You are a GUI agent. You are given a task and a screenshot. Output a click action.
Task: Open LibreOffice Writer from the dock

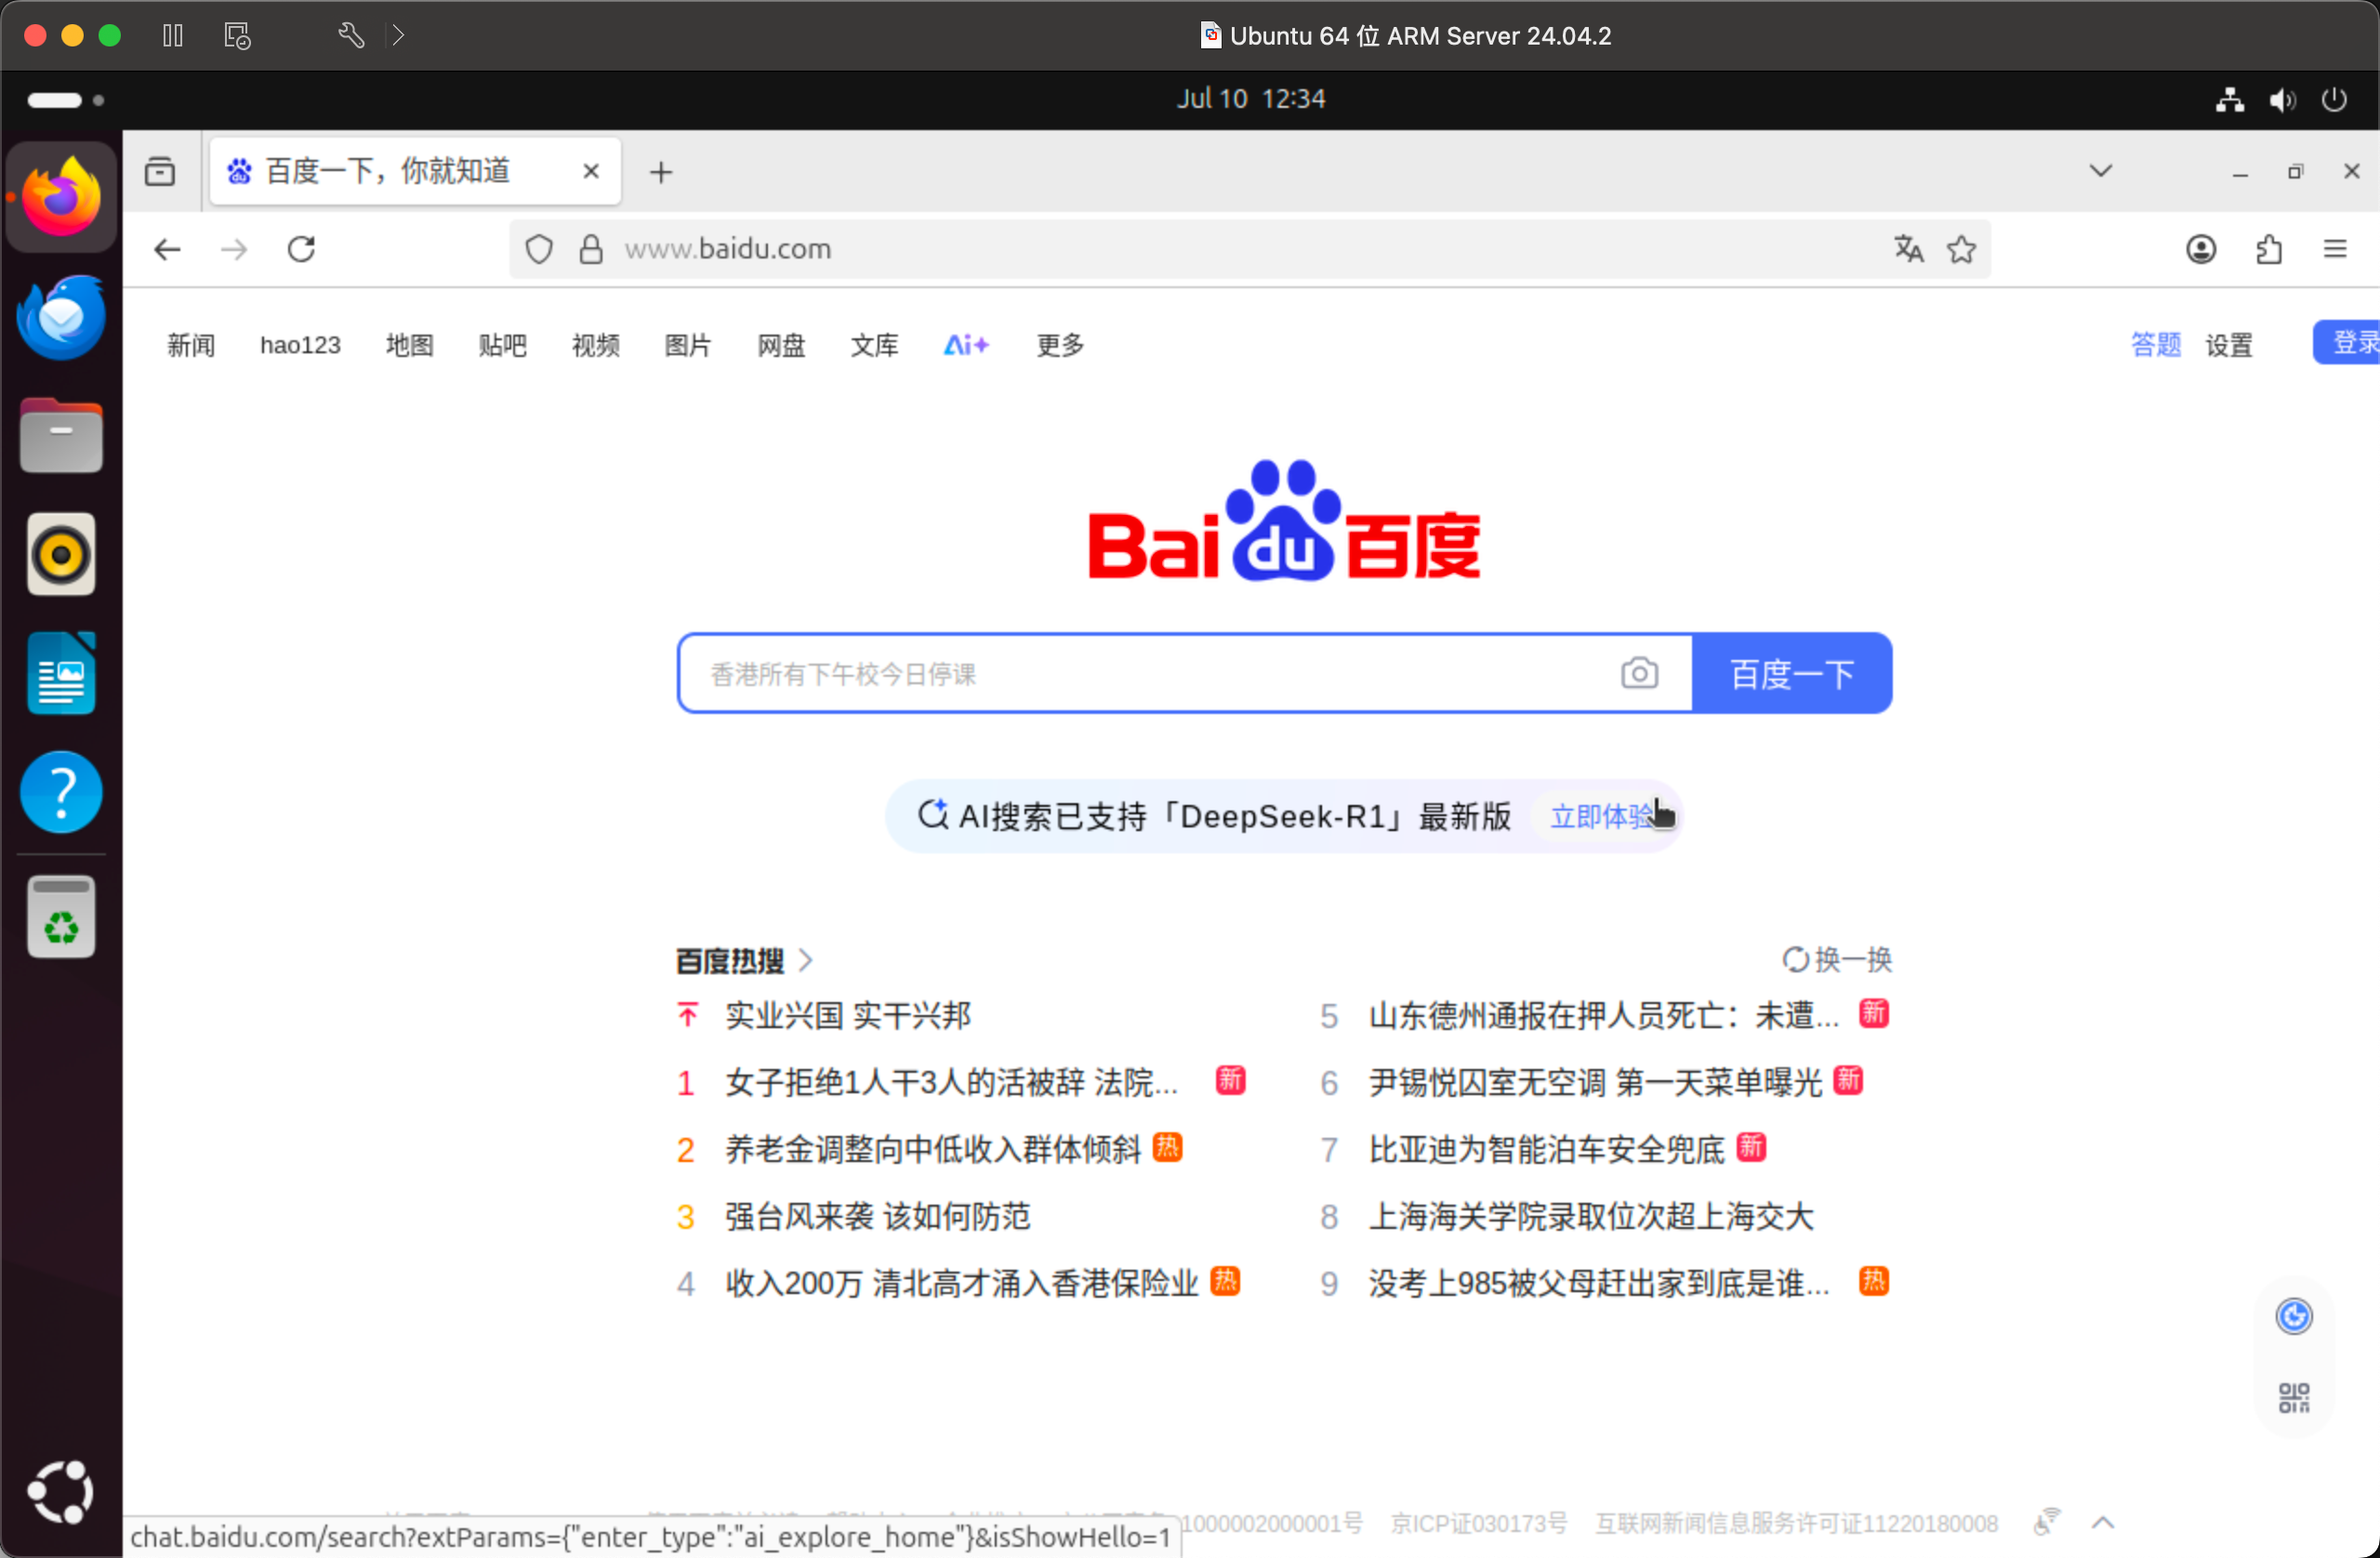coord(61,673)
